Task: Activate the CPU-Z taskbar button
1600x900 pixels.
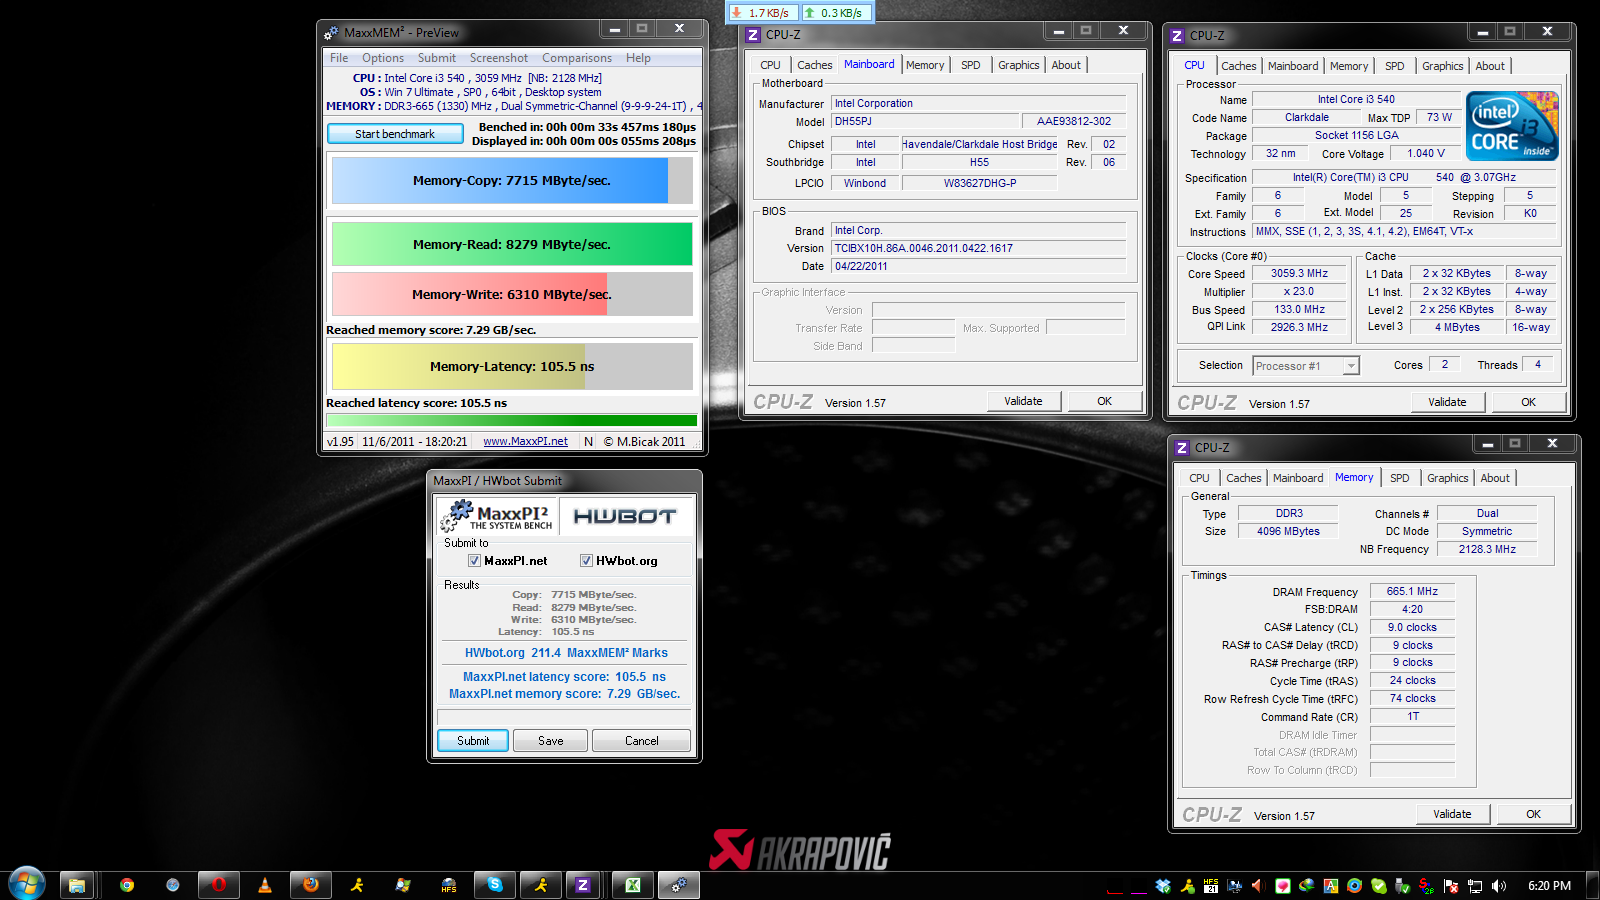Action: (x=583, y=885)
